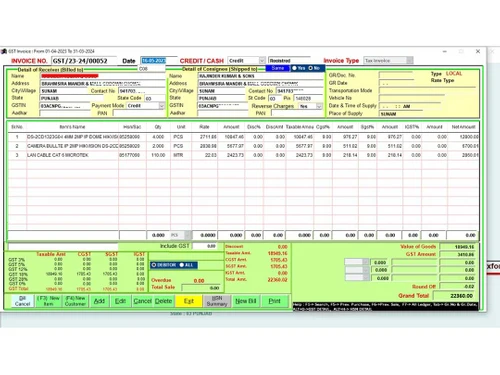This screenshot has height=375, width=500.
Task: Click the receiver Aadhar field
Action: point(65,113)
